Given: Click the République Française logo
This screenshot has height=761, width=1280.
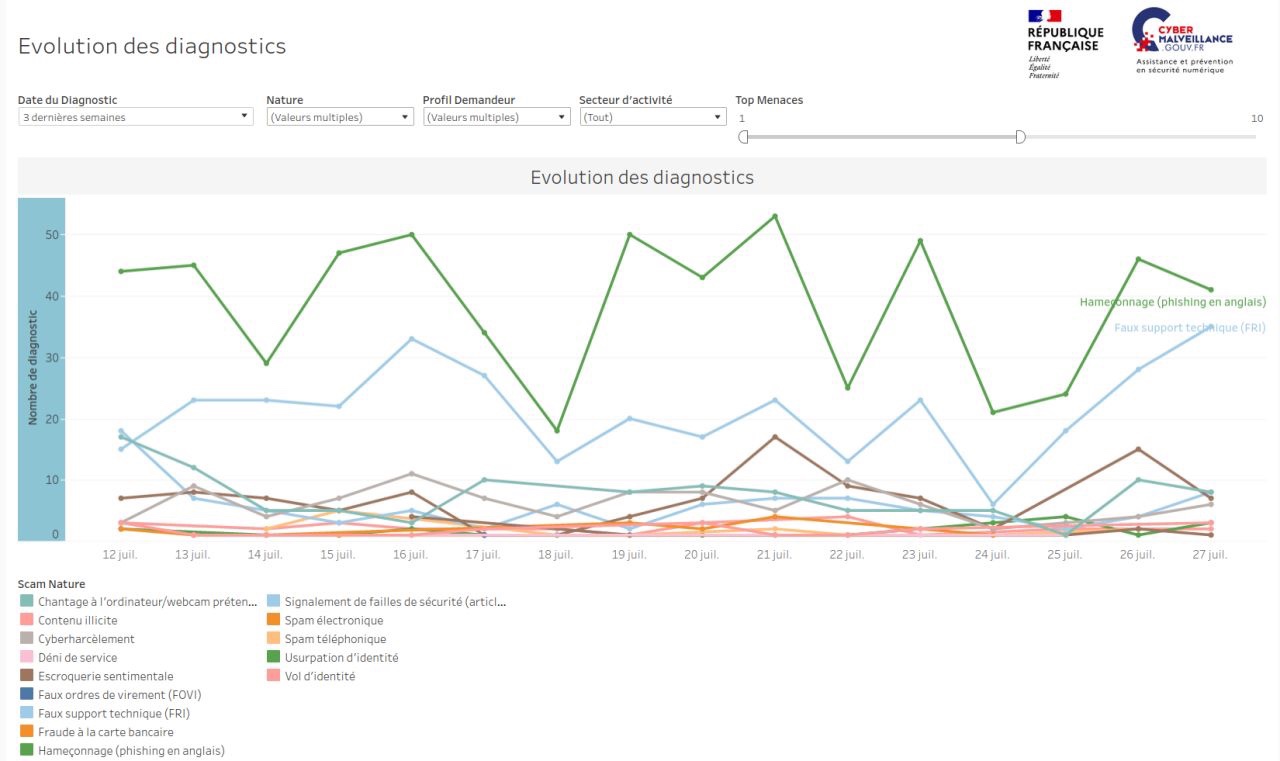Looking at the screenshot, I should tap(1062, 43).
